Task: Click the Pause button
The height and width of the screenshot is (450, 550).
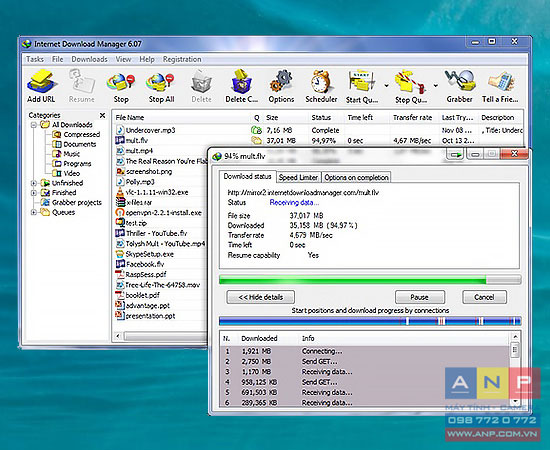Action: point(420,297)
